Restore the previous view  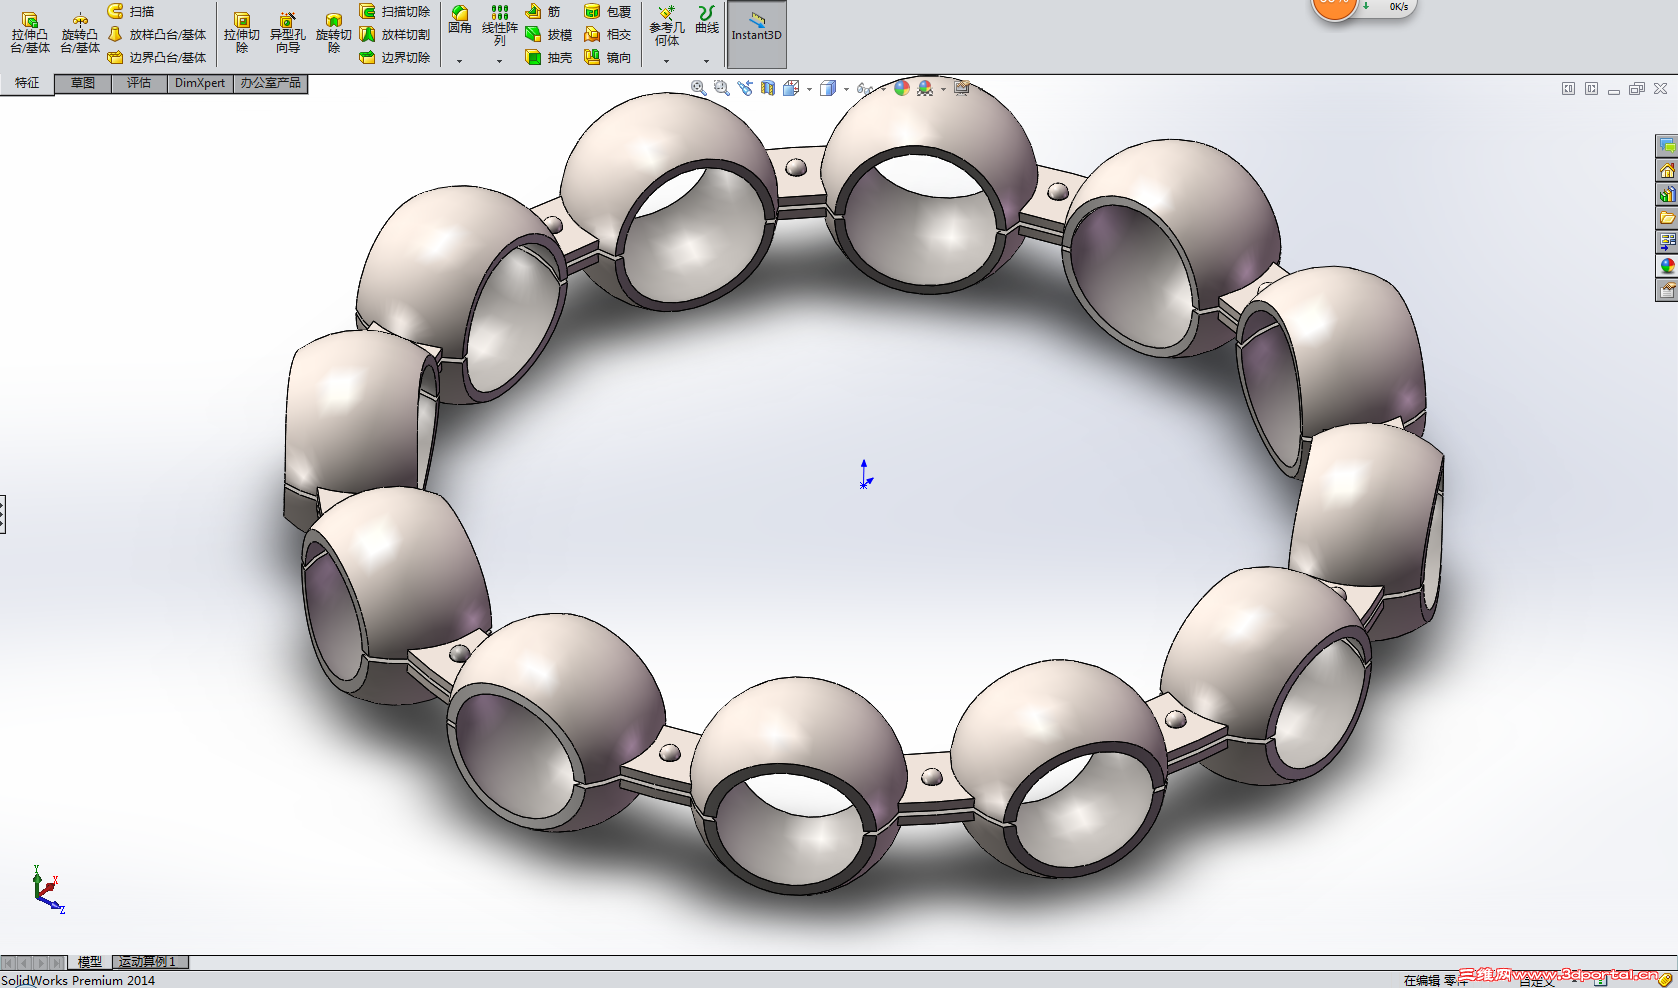click(745, 88)
